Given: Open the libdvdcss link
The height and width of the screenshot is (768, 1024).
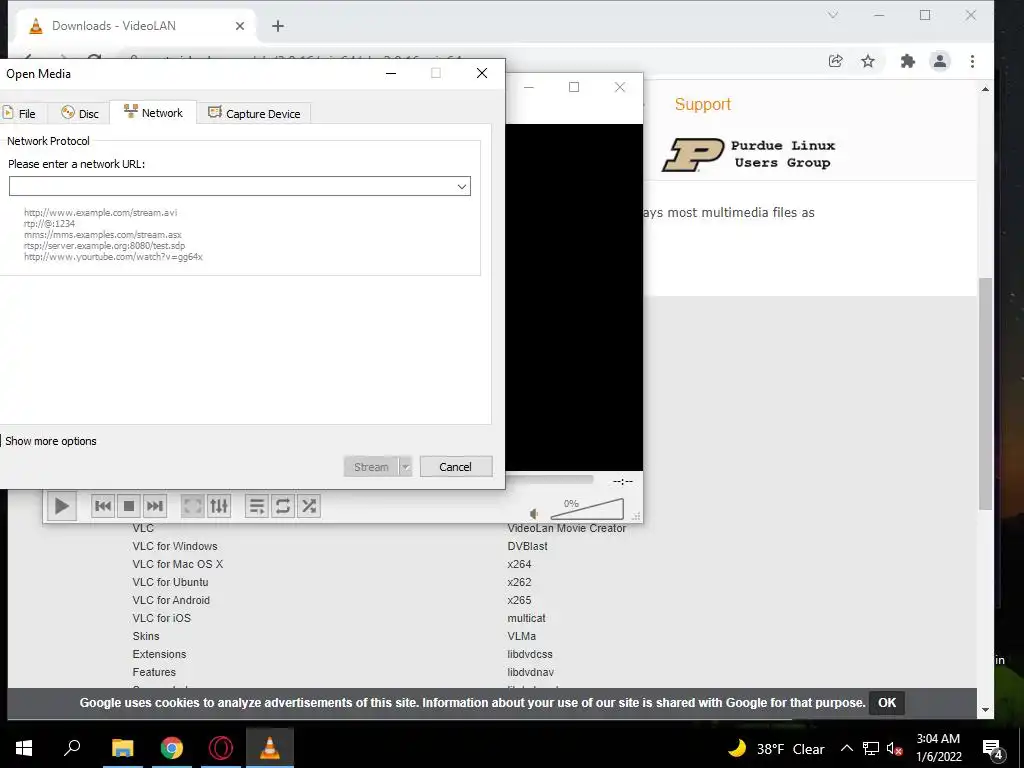Looking at the screenshot, I should (x=530, y=654).
